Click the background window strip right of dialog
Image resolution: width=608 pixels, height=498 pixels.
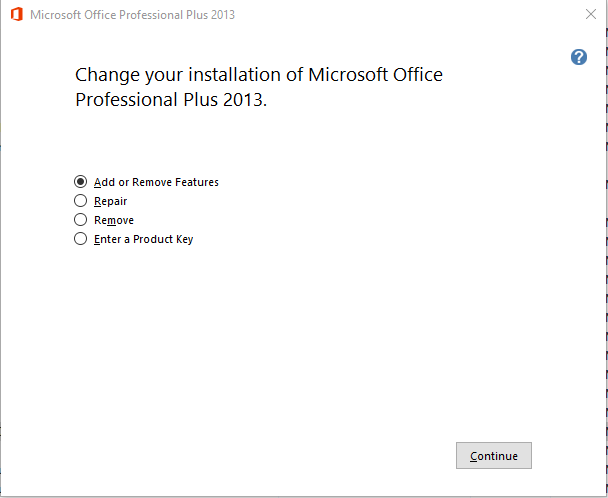click(x=604, y=250)
